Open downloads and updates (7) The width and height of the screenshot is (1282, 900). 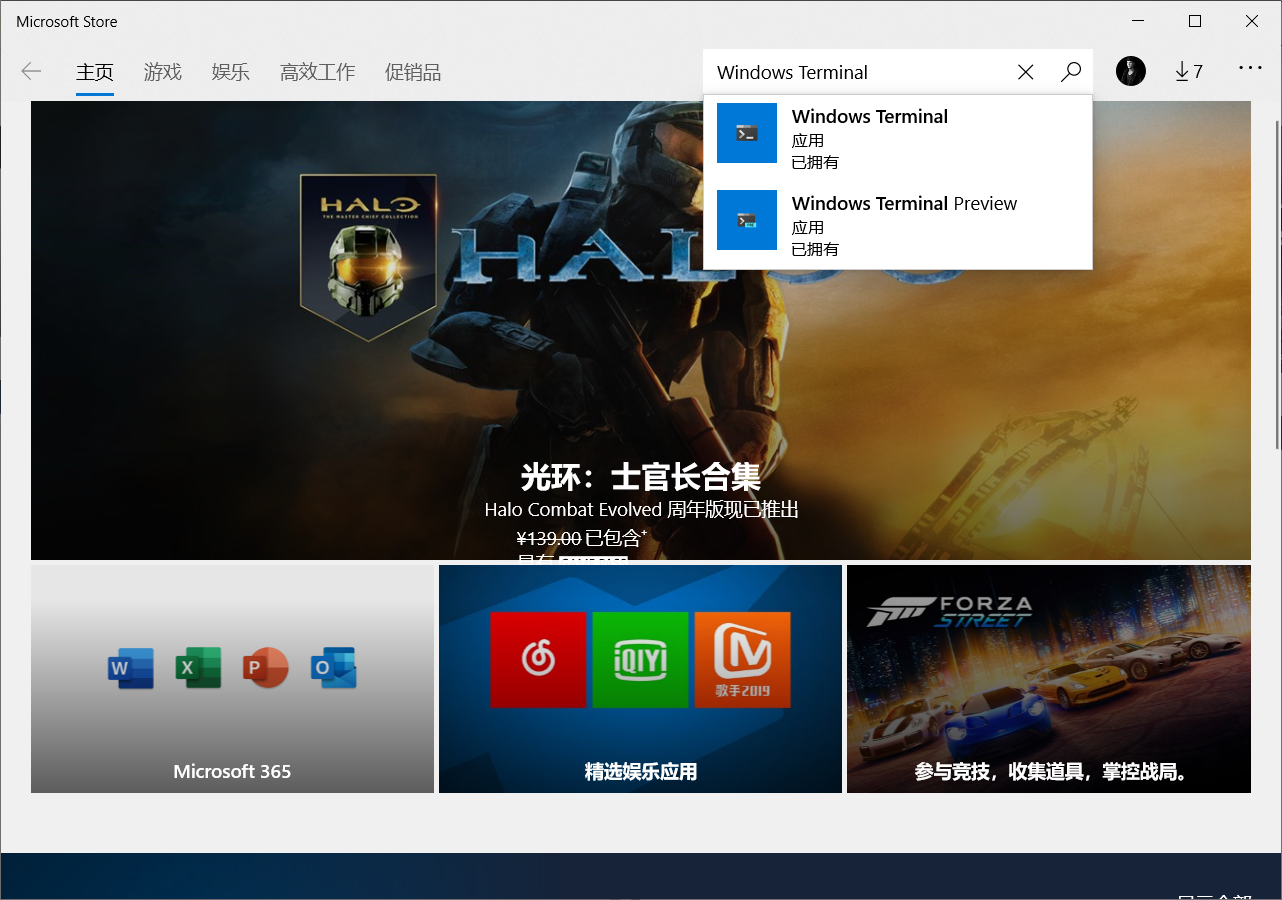click(x=1188, y=71)
